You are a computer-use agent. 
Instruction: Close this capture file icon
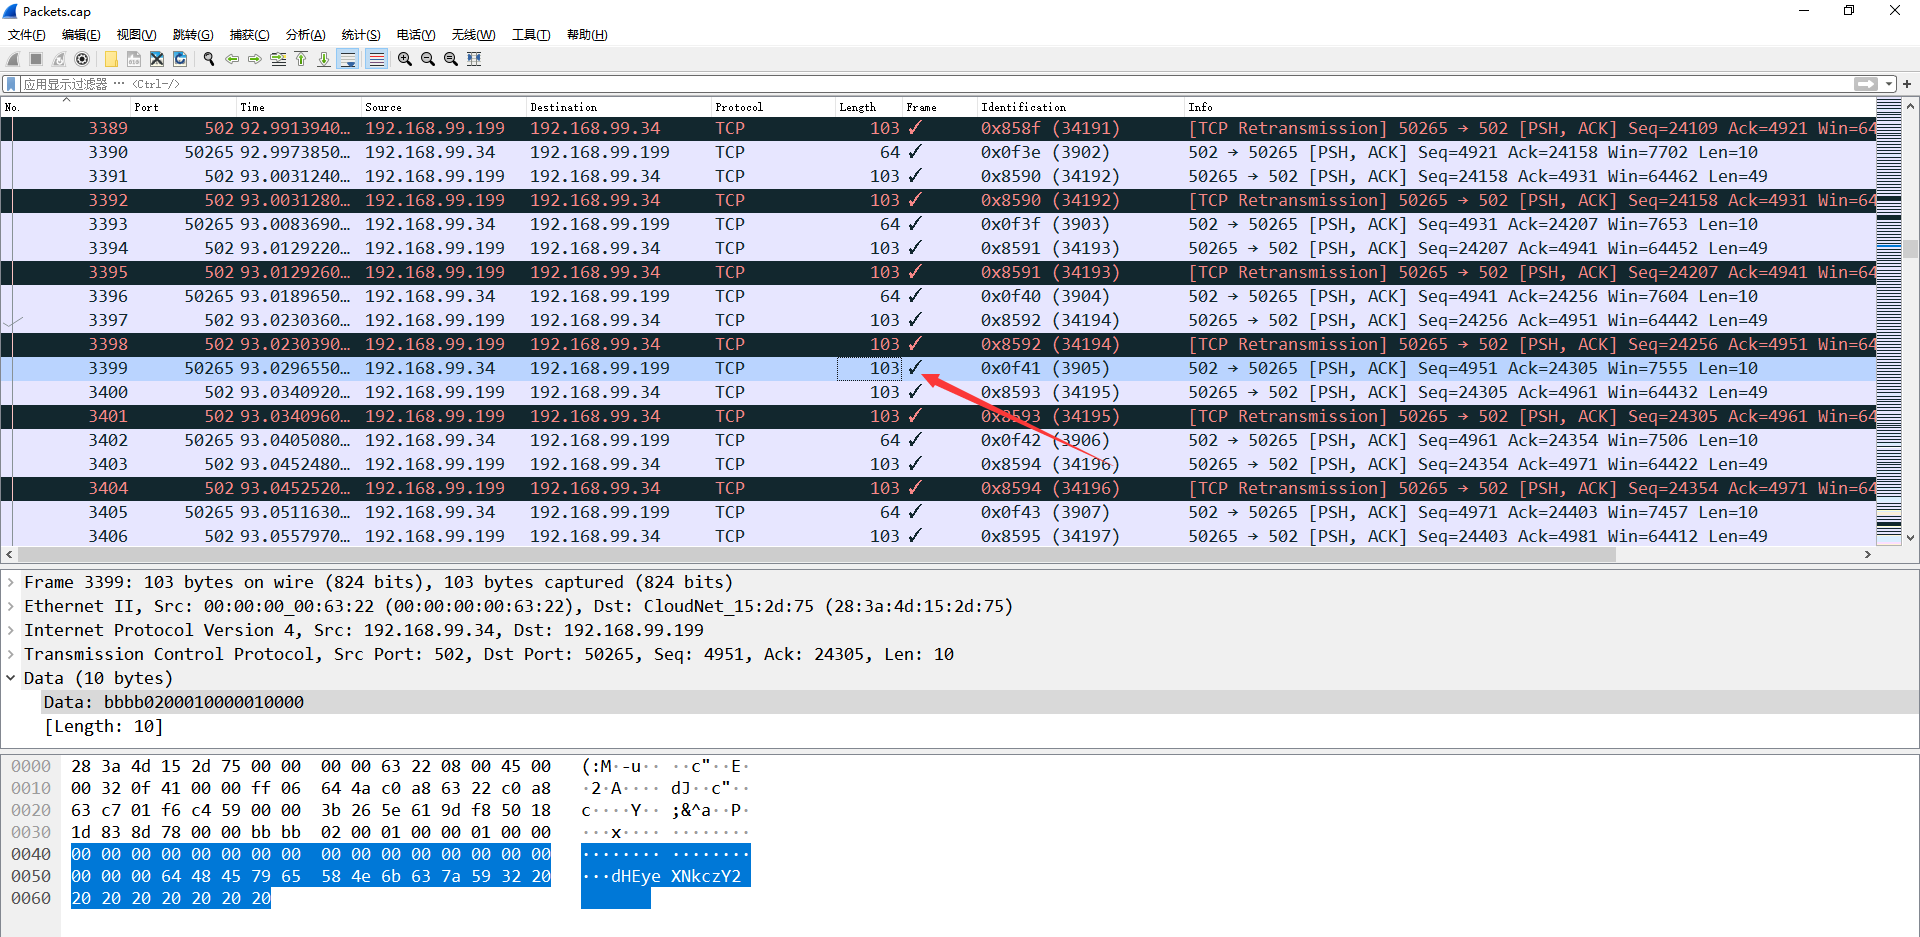click(x=157, y=59)
